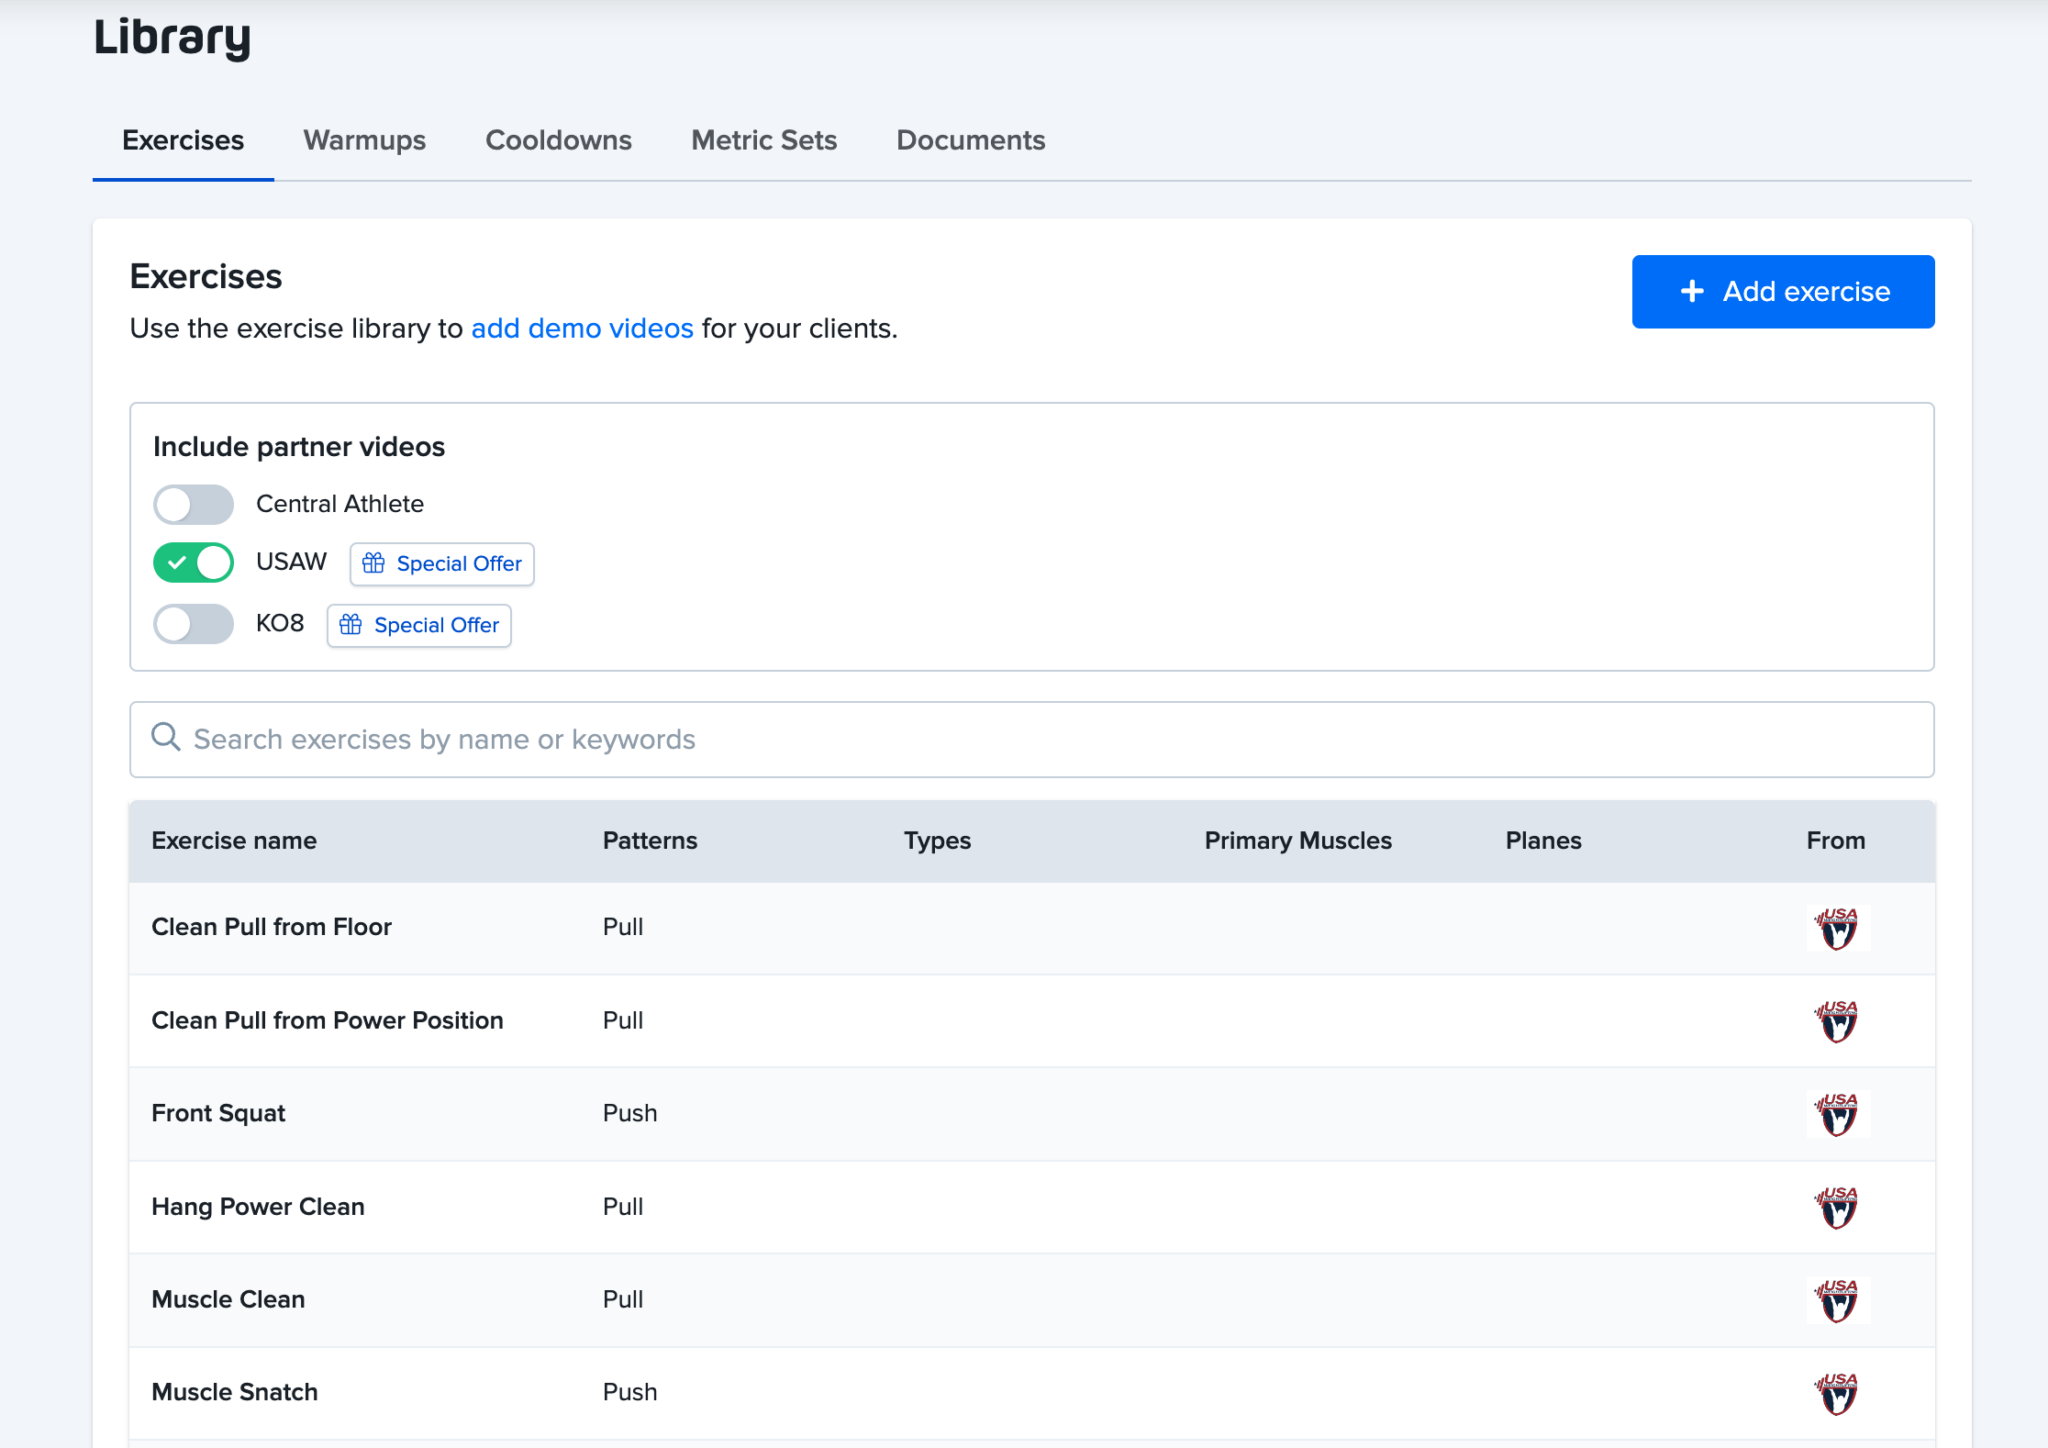Click the USAW logo next to Hang Power Clean
The width and height of the screenshot is (2048, 1448).
tap(1837, 1206)
